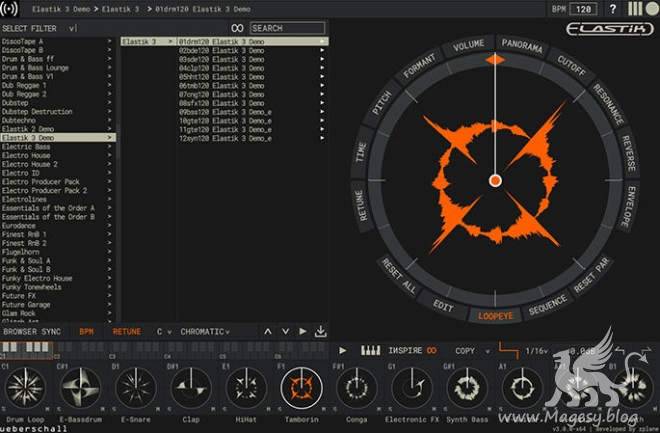This screenshot has height=433, width=660.
Task: Select the HiHat sample pad
Action: coord(246,388)
